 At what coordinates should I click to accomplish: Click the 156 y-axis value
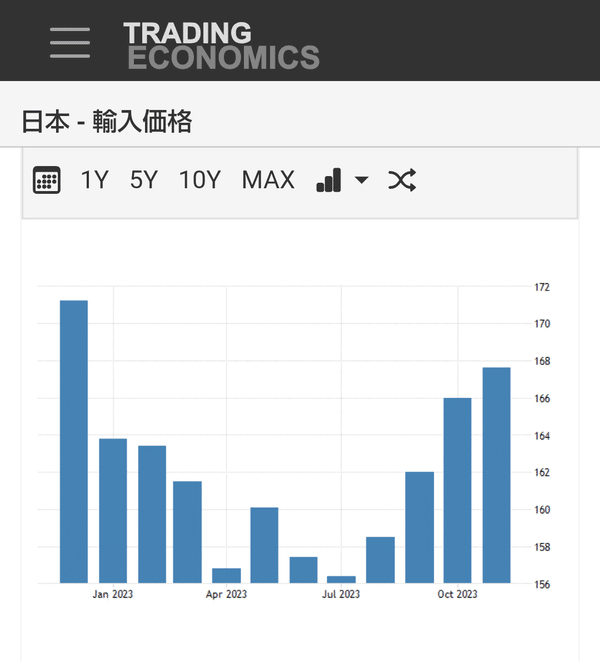tap(542, 585)
